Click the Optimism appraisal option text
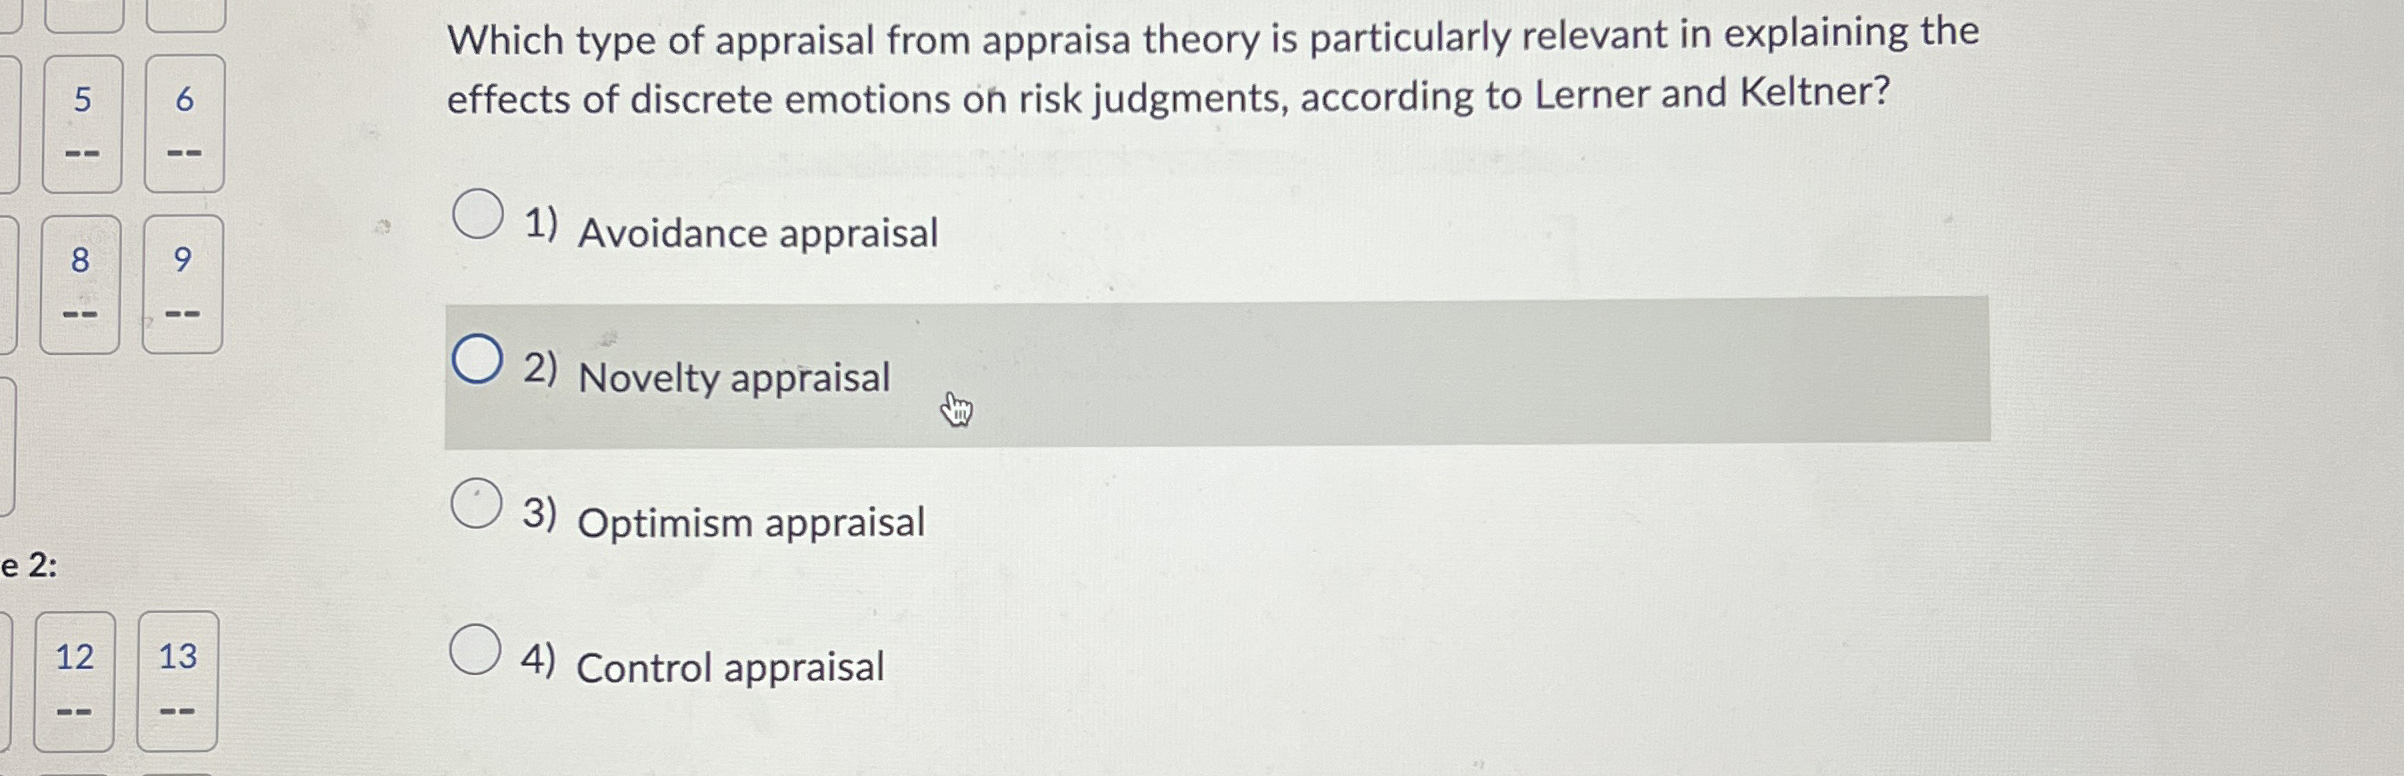 point(751,519)
